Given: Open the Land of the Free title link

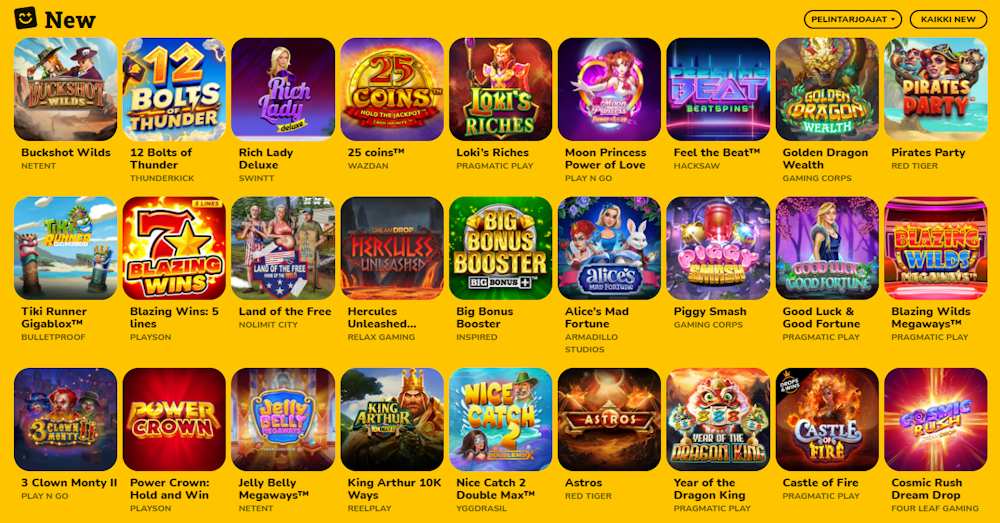Looking at the screenshot, I should click(285, 311).
